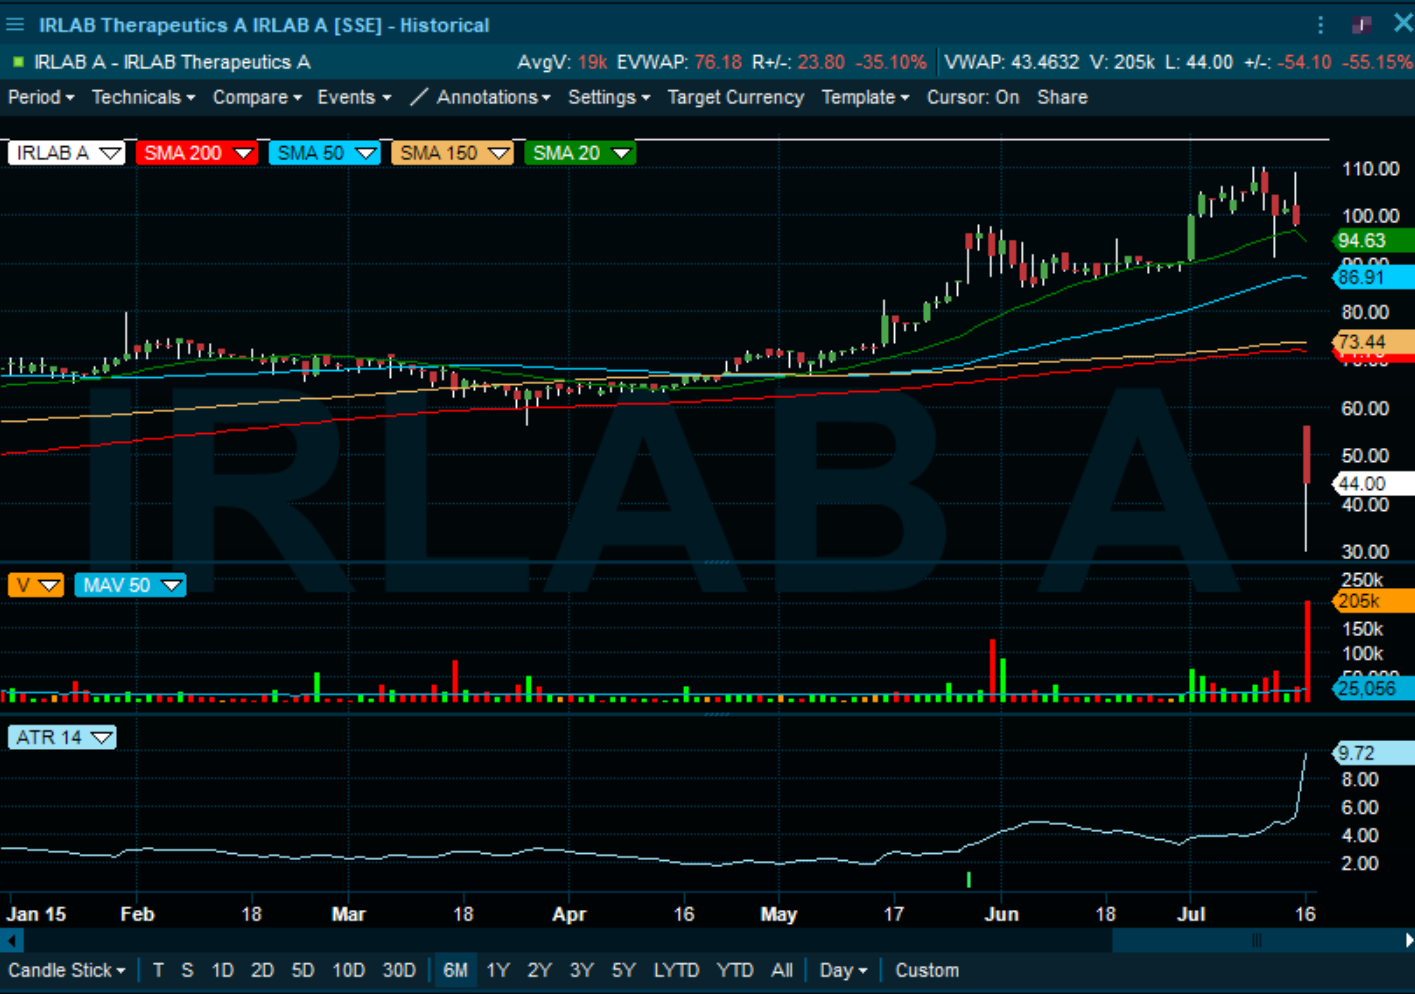Open the Candle Stick chart type dropdown
Image resolution: width=1415 pixels, height=994 pixels.
[x=66, y=970]
